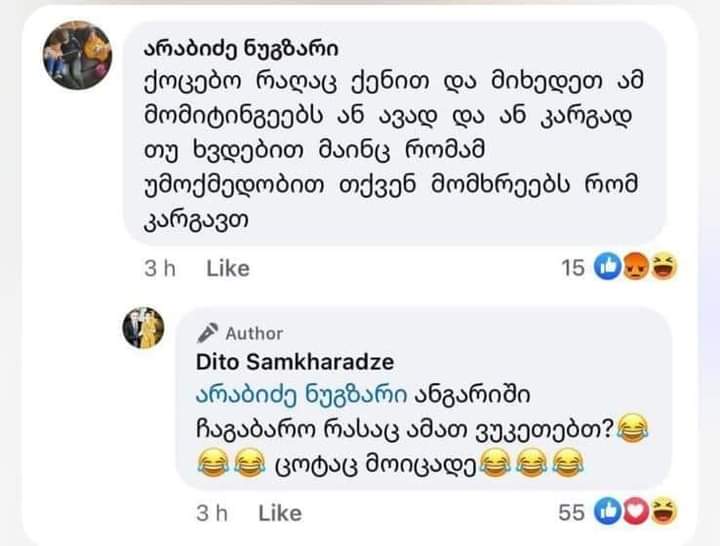Viewport: 720px width, 546px height.
Task: View the 15 reactions count on first comment
Action: pyautogui.click(x=573, y=268)
